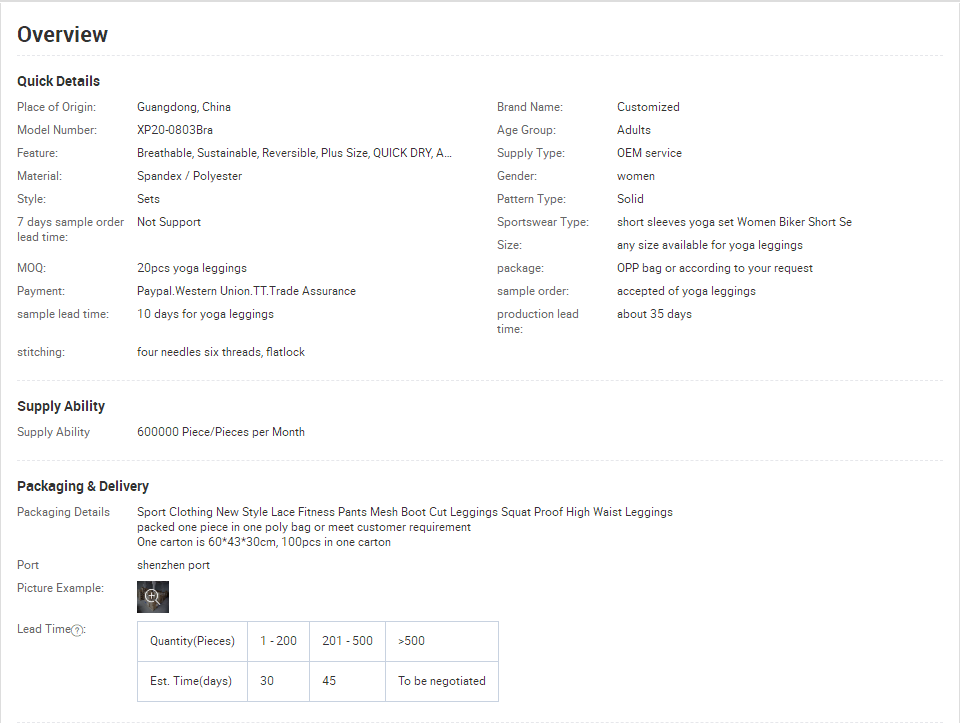
Task: Click the 600000 Pieces per Month value
Action: (221, 432)
